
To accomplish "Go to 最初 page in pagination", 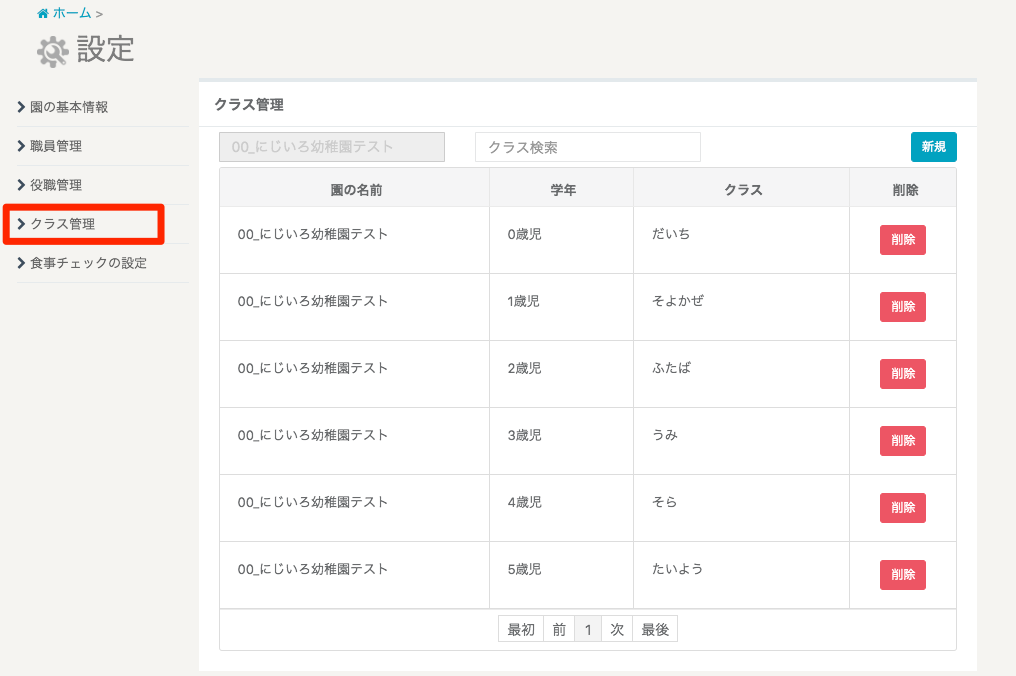I will tap(521, 630).
